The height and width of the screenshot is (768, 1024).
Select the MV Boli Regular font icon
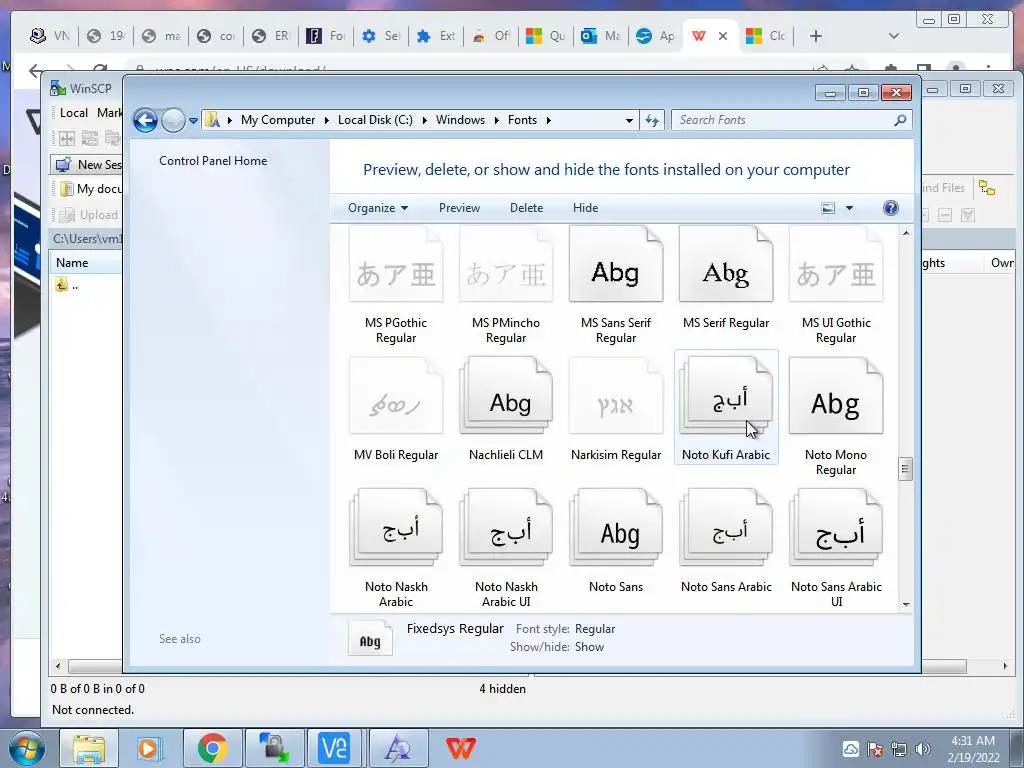tap(396, 396)
